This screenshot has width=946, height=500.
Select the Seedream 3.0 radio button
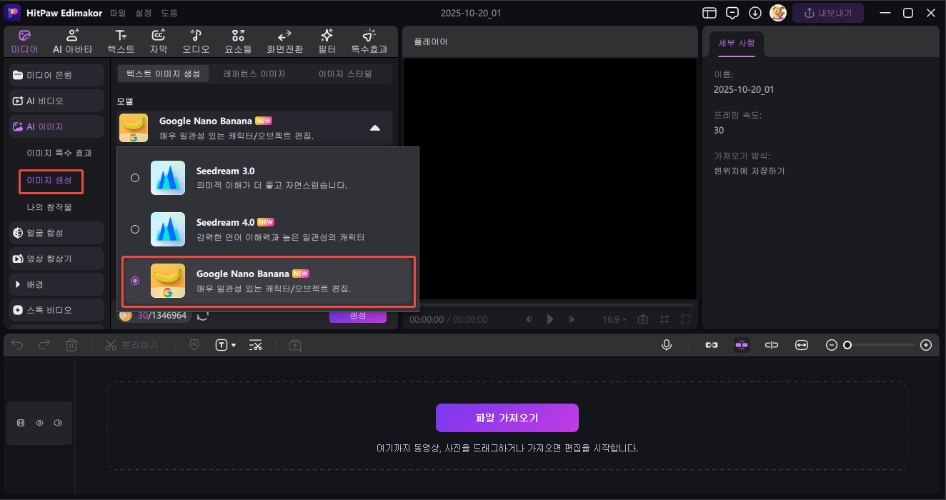135,178
